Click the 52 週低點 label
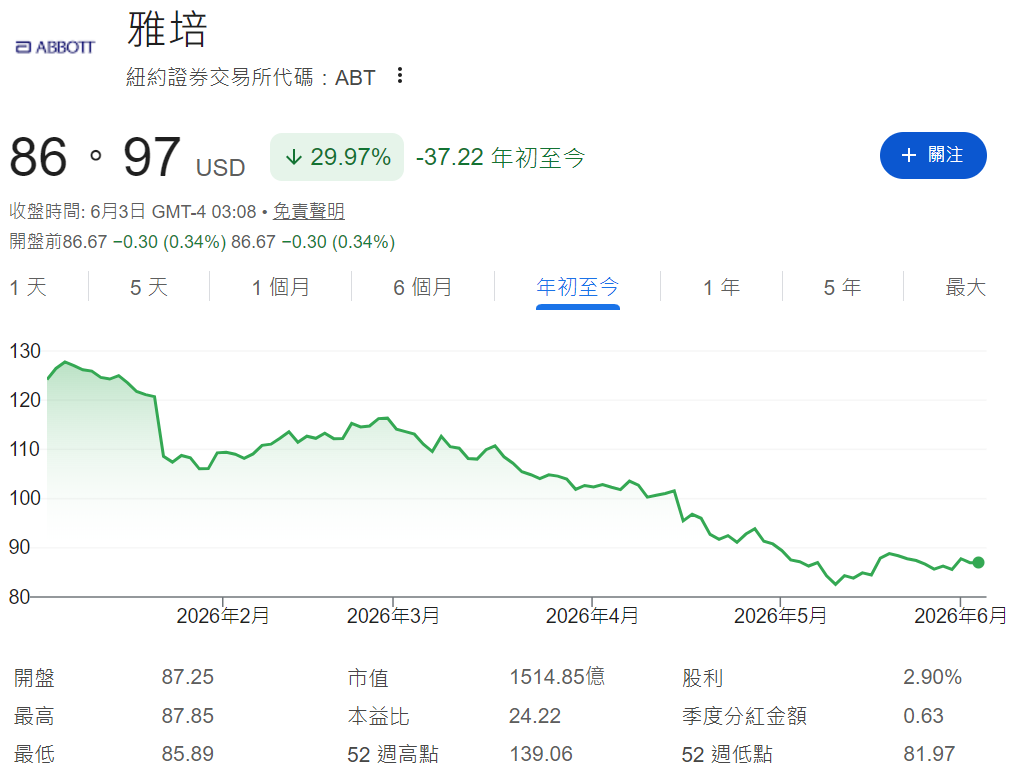1014x766 pixels. [727, 754]
